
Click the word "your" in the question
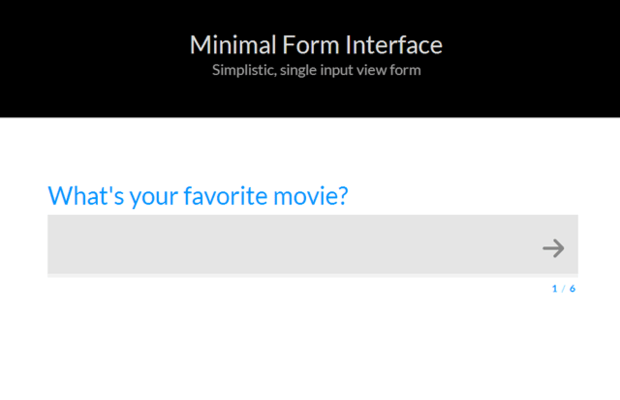[x=153, y=198]
